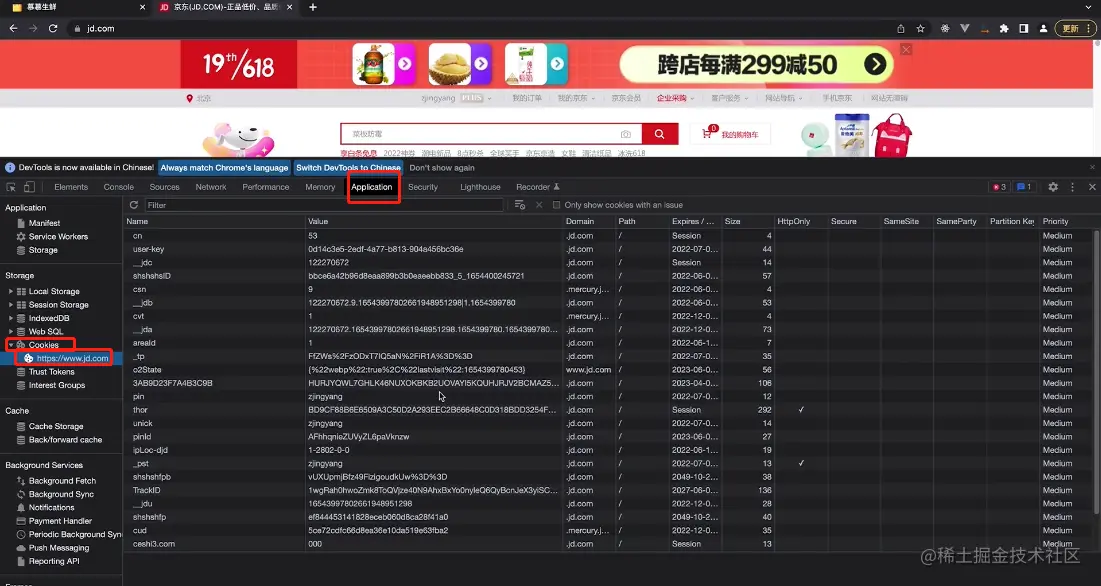Click the camera image-search icon
1101x586 pixels.
point(626,134)
